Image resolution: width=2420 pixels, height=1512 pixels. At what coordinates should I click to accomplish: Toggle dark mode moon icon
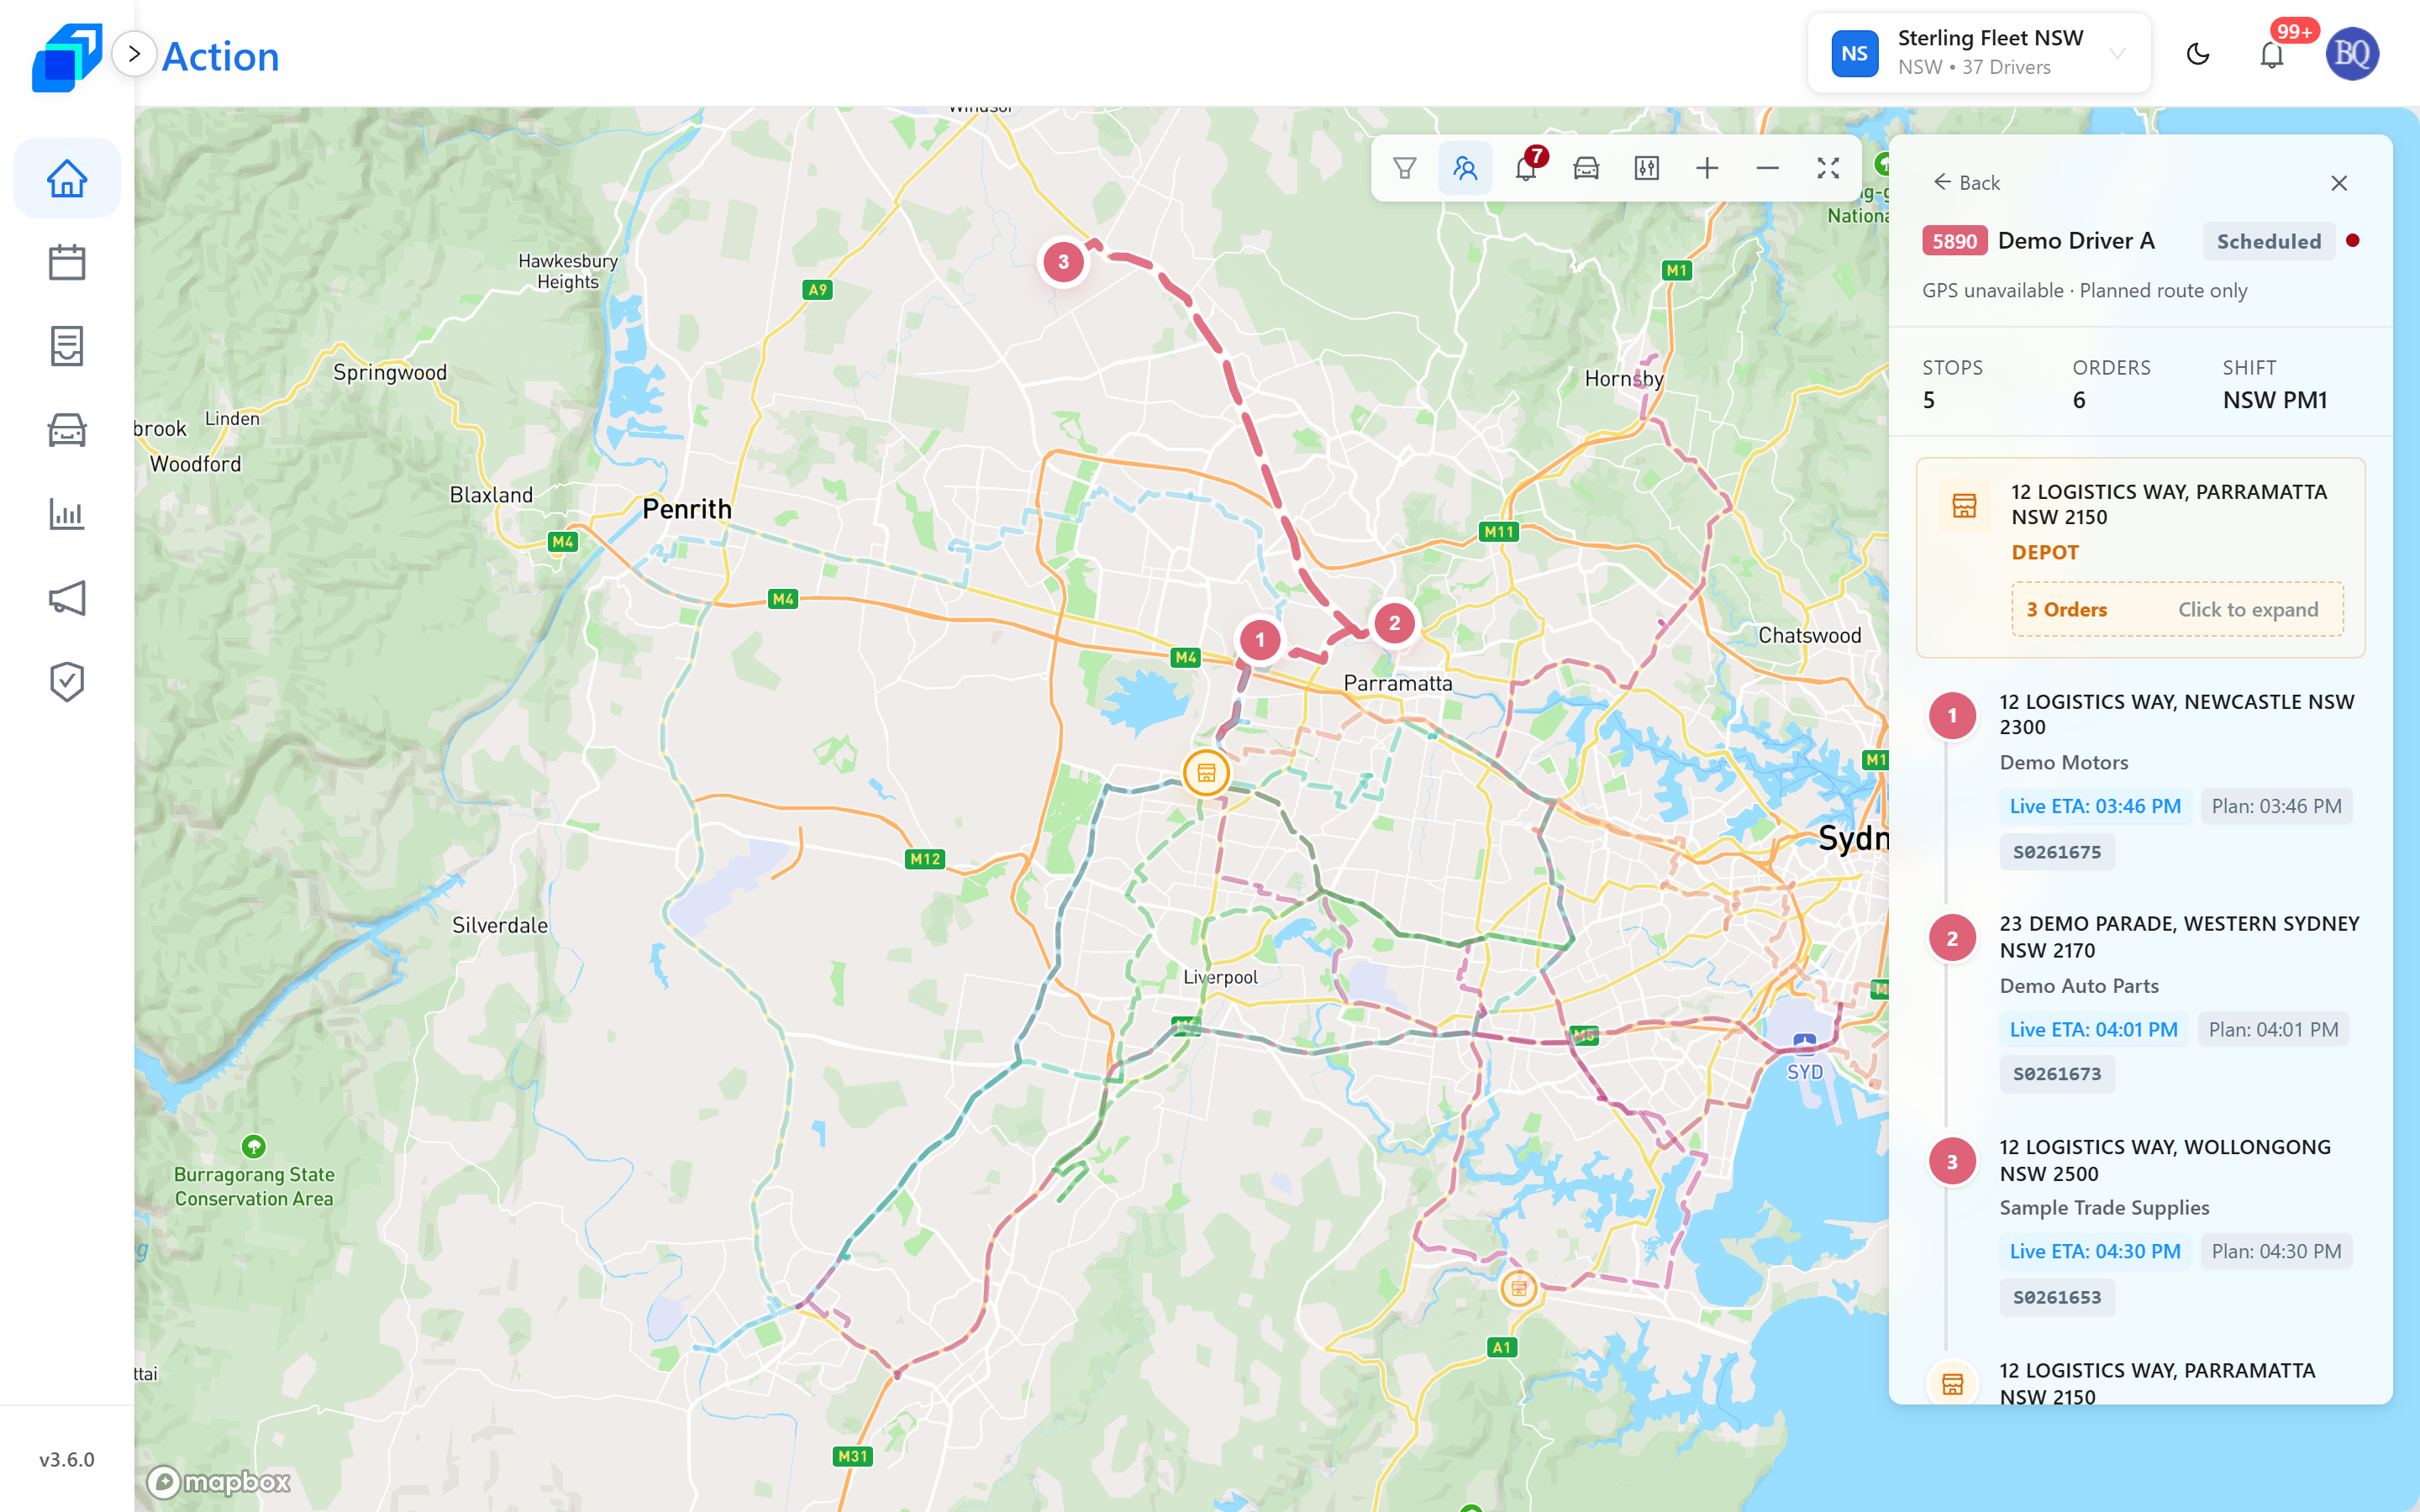(x=2197, y=54)
